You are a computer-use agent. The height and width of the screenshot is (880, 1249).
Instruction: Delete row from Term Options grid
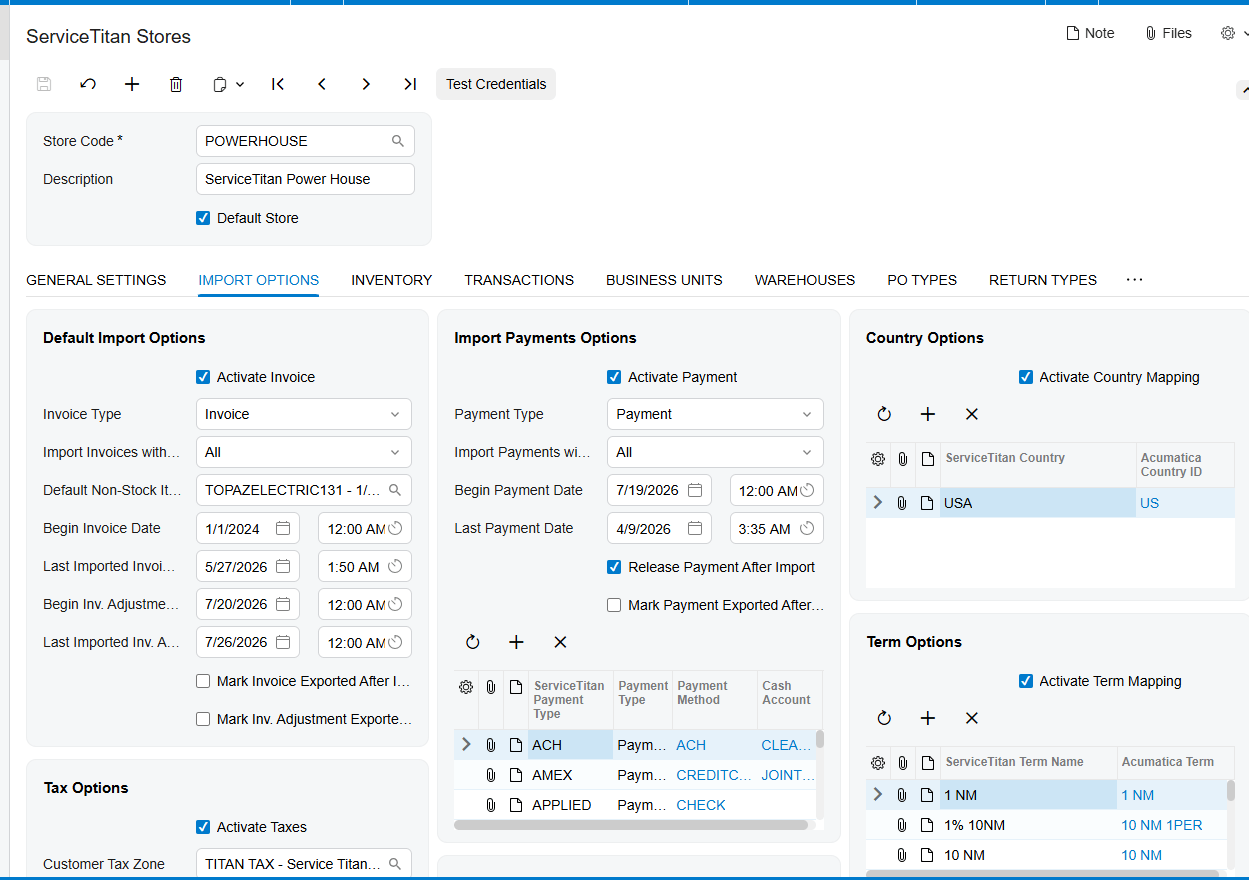(972, 718)
